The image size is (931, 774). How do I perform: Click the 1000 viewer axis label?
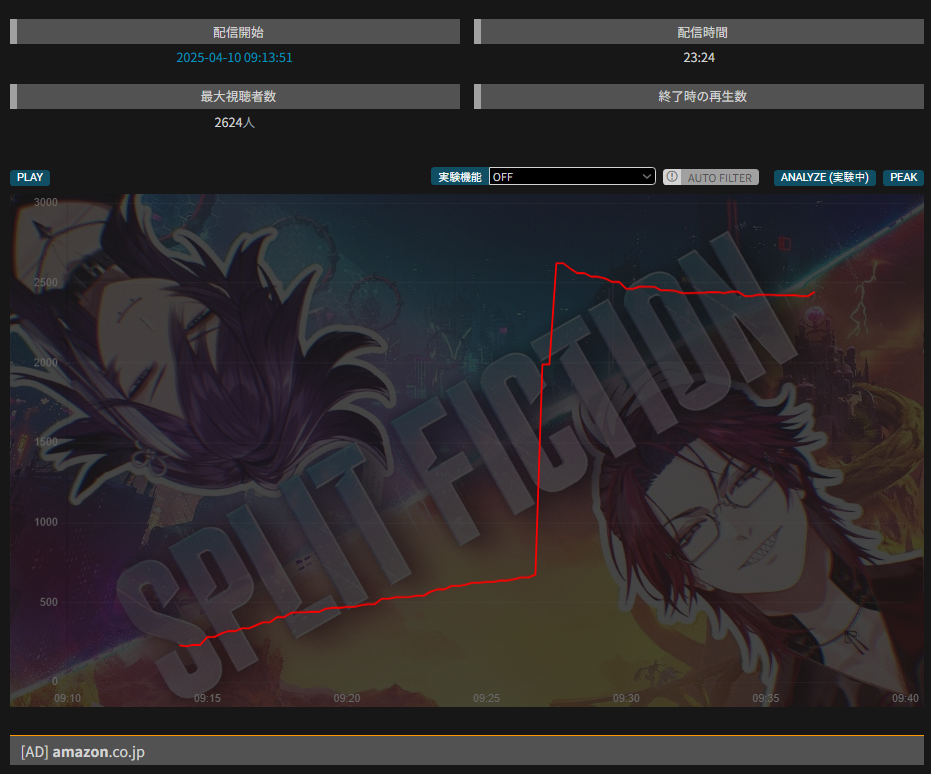point(46,522)
